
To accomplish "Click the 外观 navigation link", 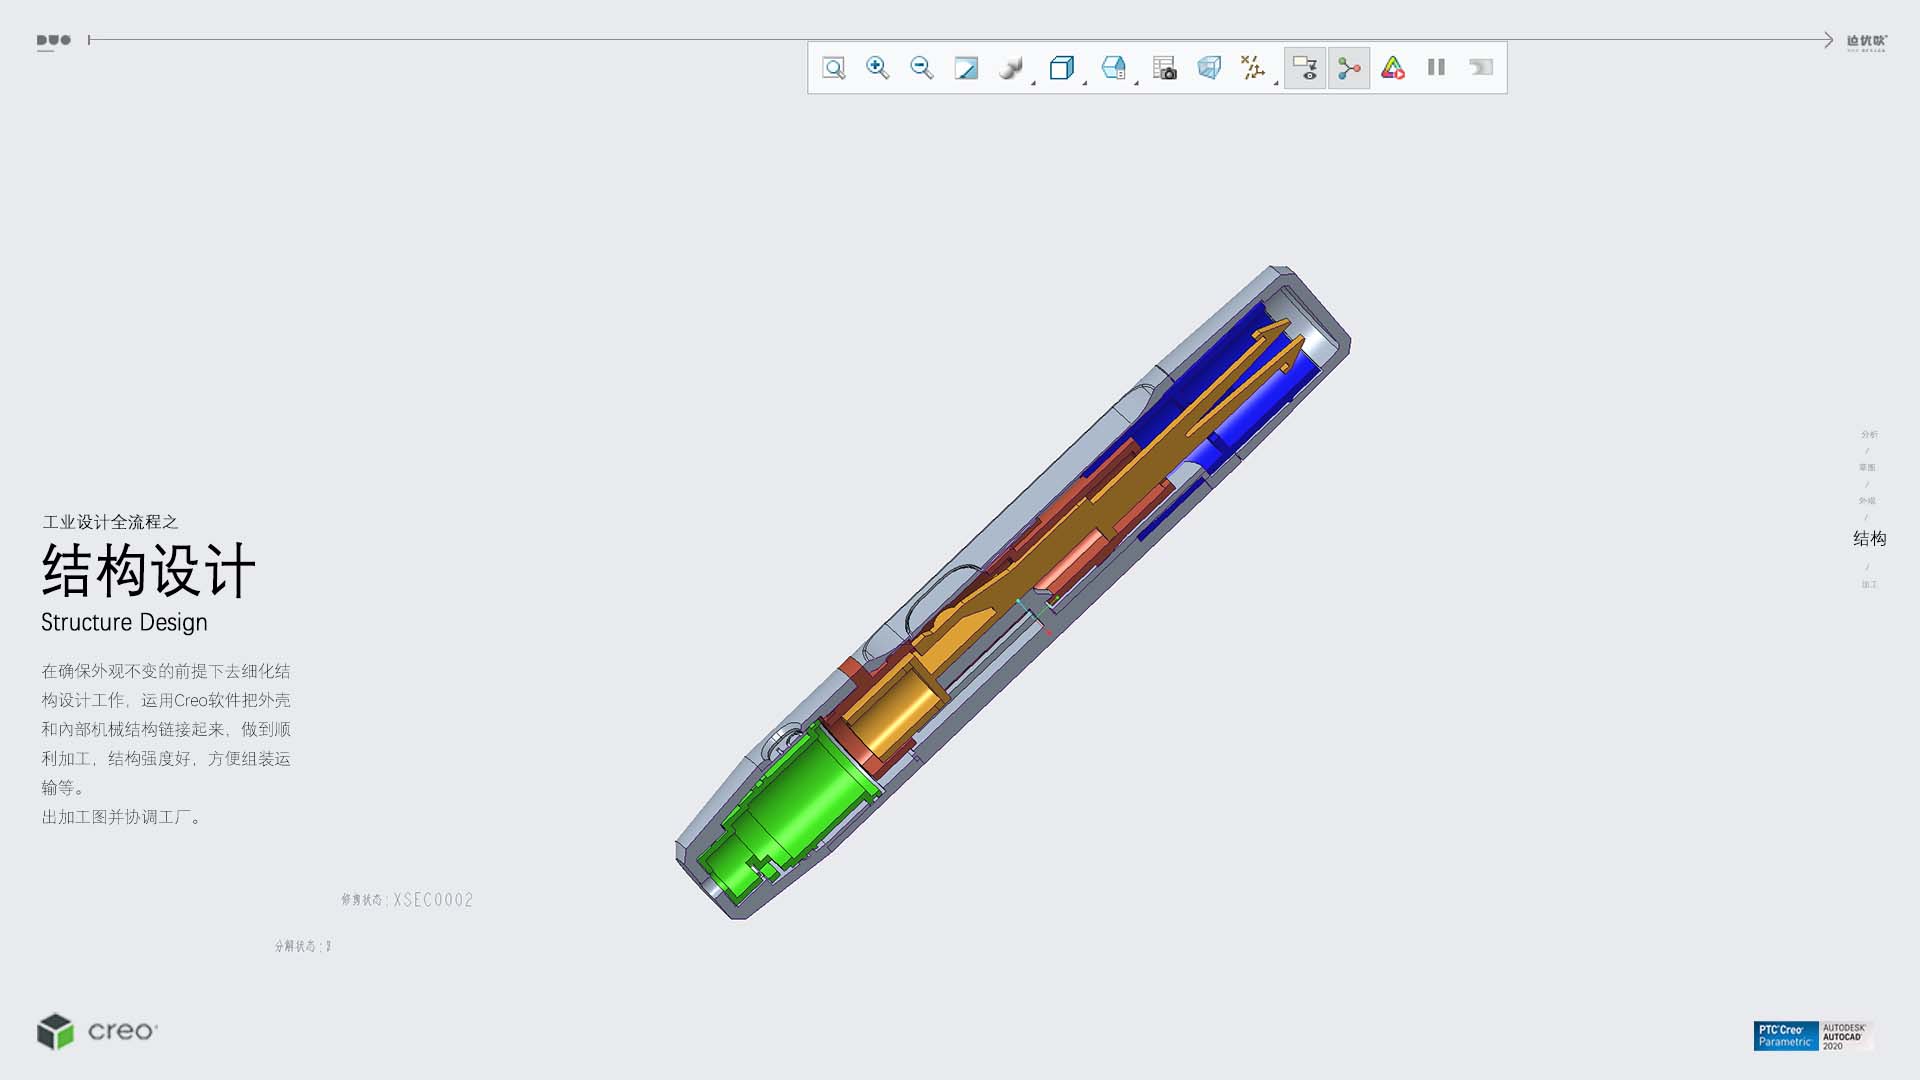I will [x=1867, y=501].
